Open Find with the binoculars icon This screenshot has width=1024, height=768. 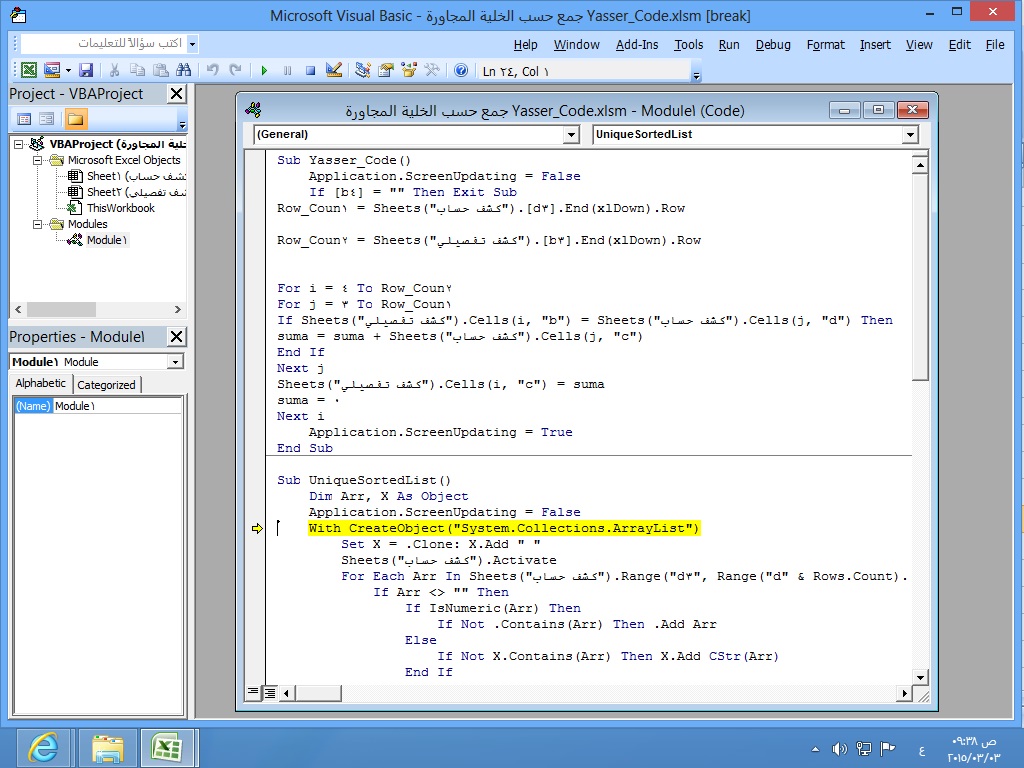184,71
